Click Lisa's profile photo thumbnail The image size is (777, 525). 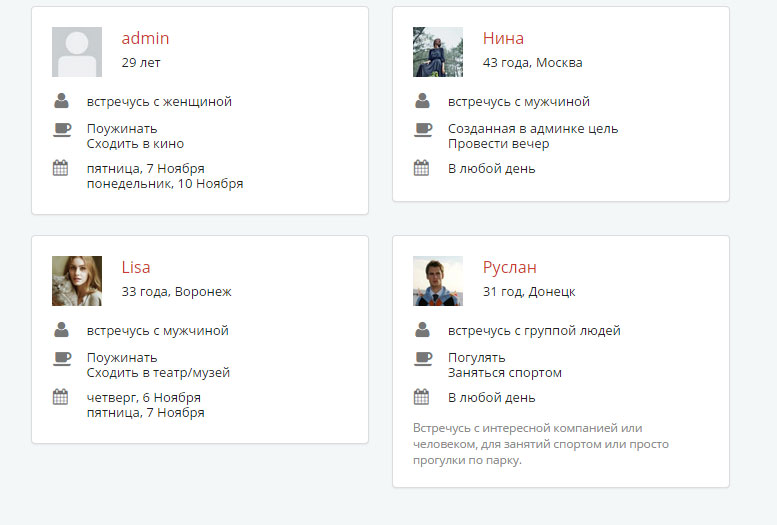click(x=77, y=281)
